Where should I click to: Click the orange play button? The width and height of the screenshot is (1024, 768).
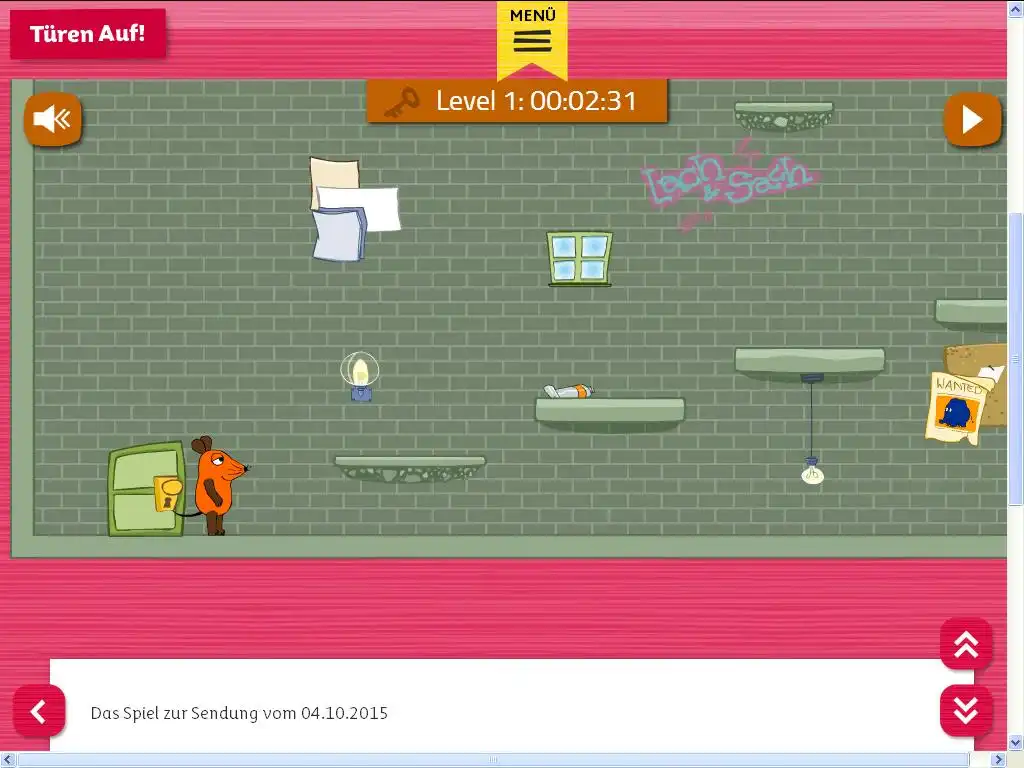pos(972,120)
